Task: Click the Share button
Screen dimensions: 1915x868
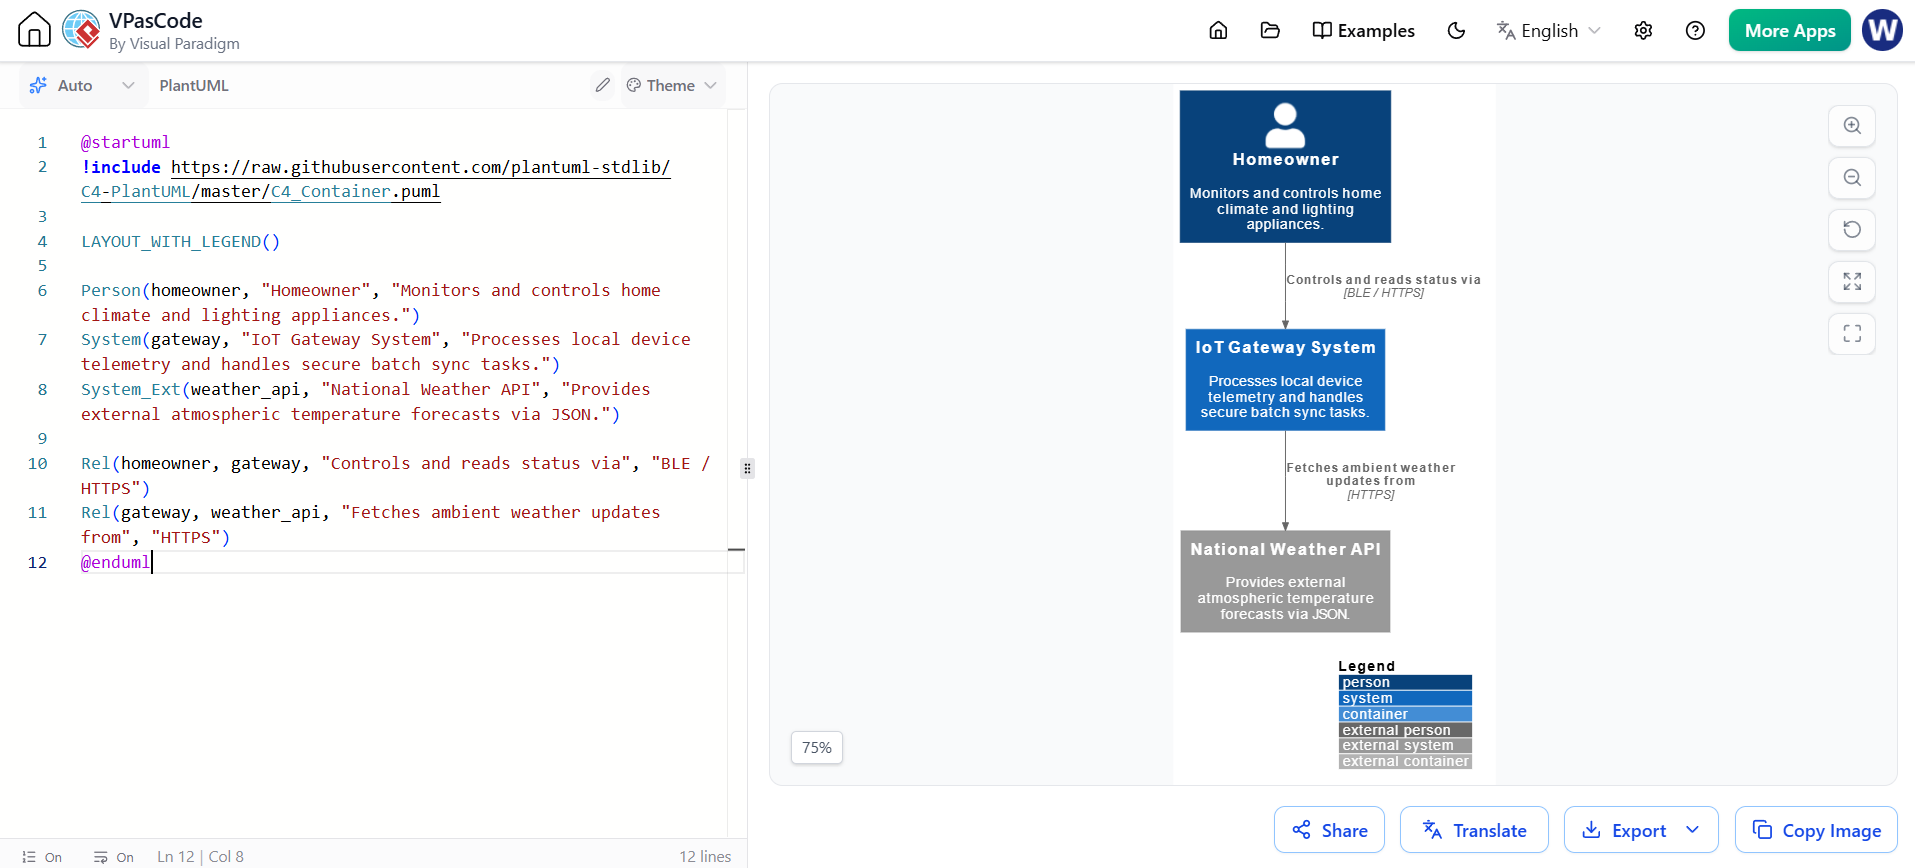Action: coord(1329,830)
